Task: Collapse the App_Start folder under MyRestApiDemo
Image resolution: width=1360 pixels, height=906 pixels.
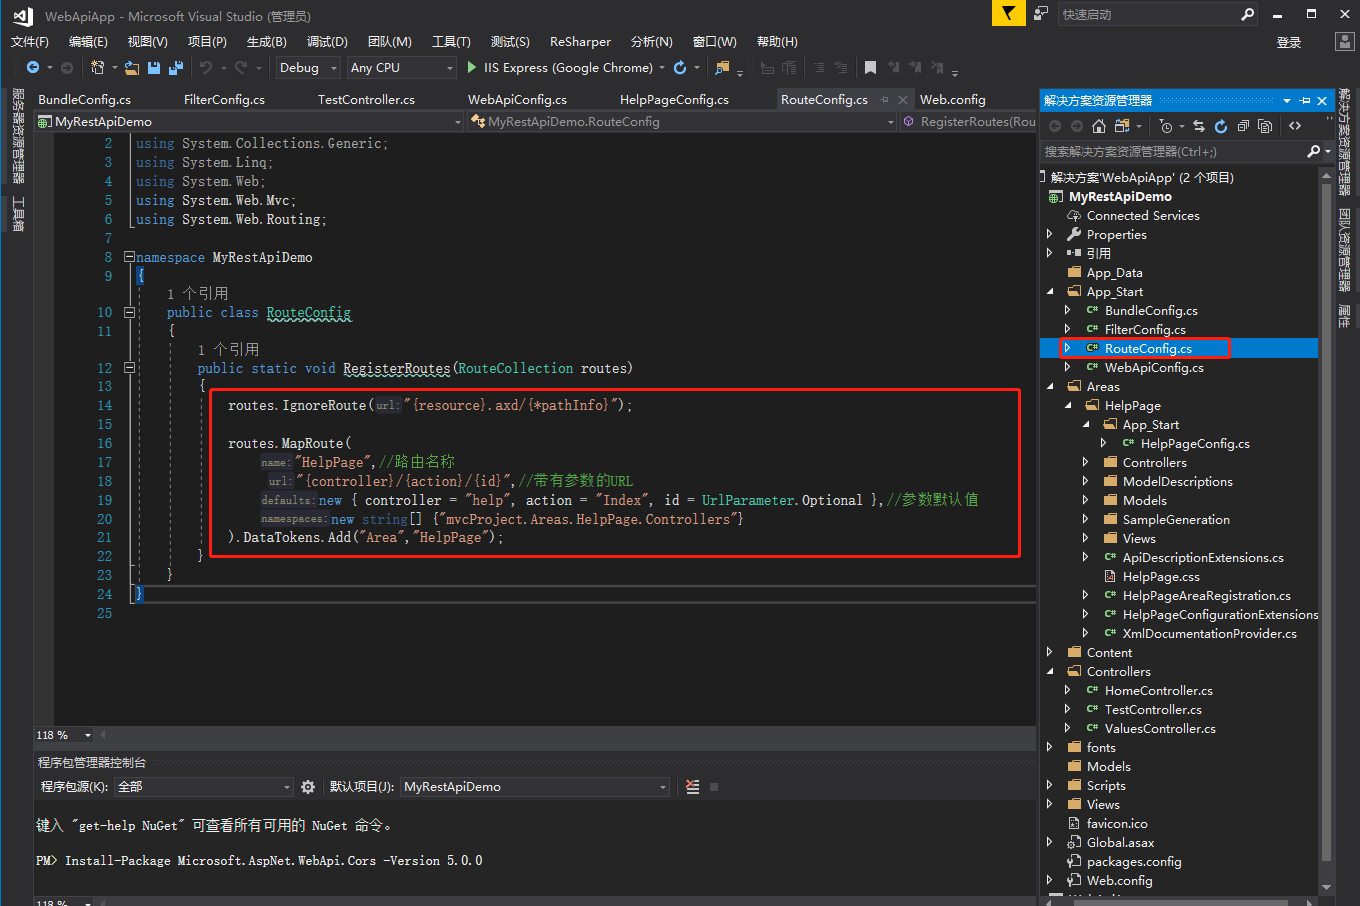Action: (1049, 291)
